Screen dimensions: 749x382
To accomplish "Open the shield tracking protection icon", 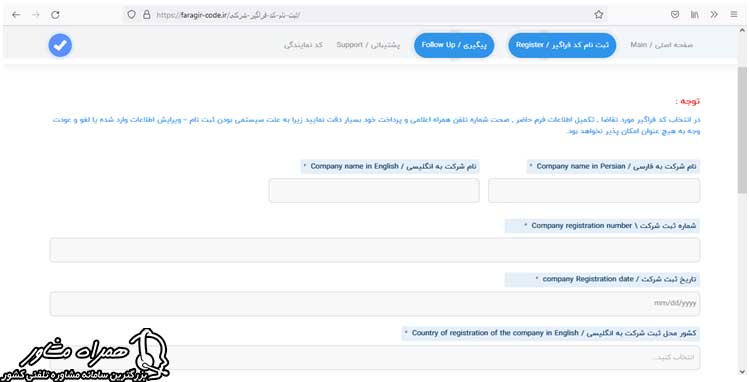I will click(x=131, y=15).
